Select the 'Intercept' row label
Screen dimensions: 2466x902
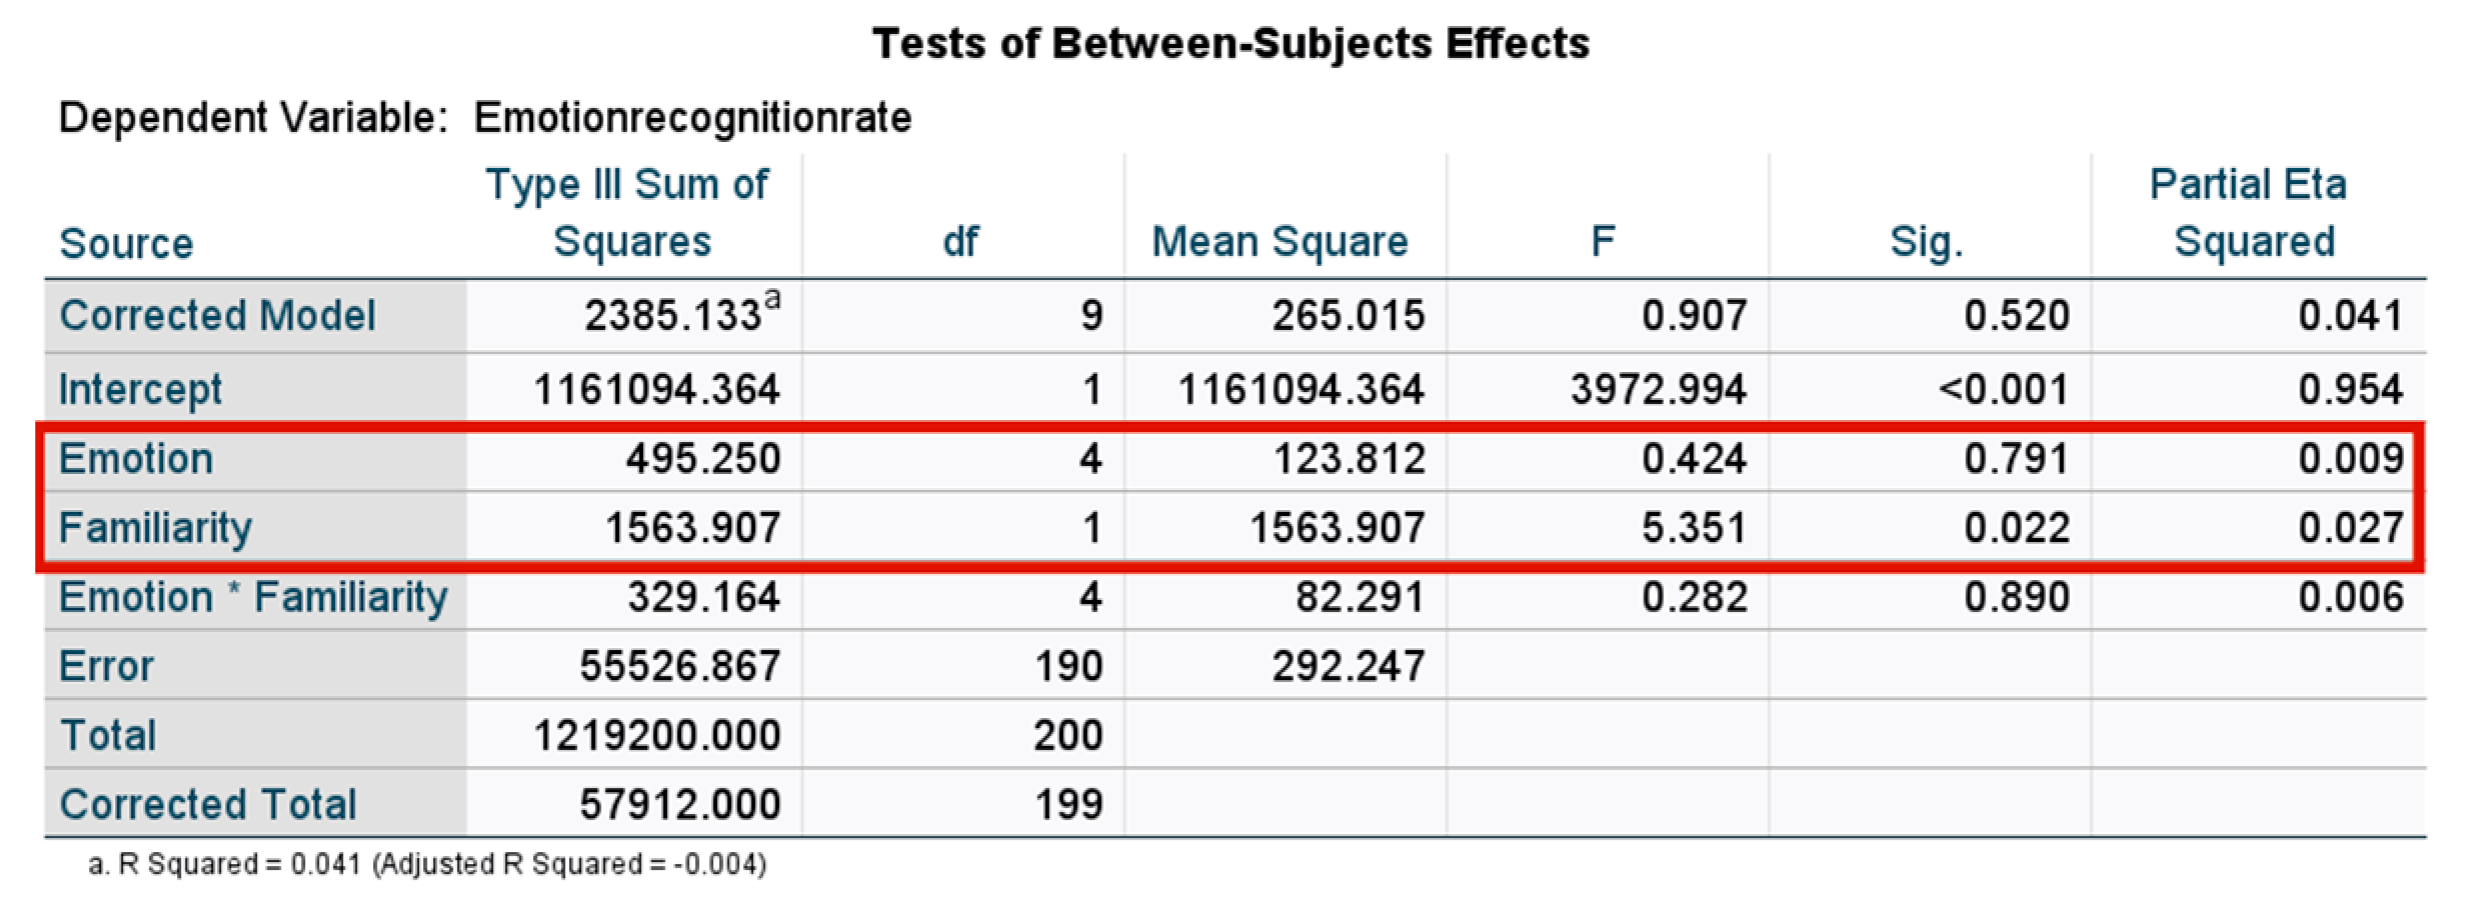(x=140, y=389)
